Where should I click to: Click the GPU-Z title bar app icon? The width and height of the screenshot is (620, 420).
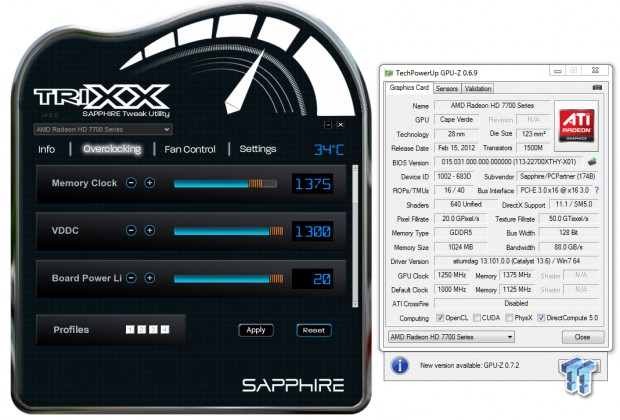389,73
